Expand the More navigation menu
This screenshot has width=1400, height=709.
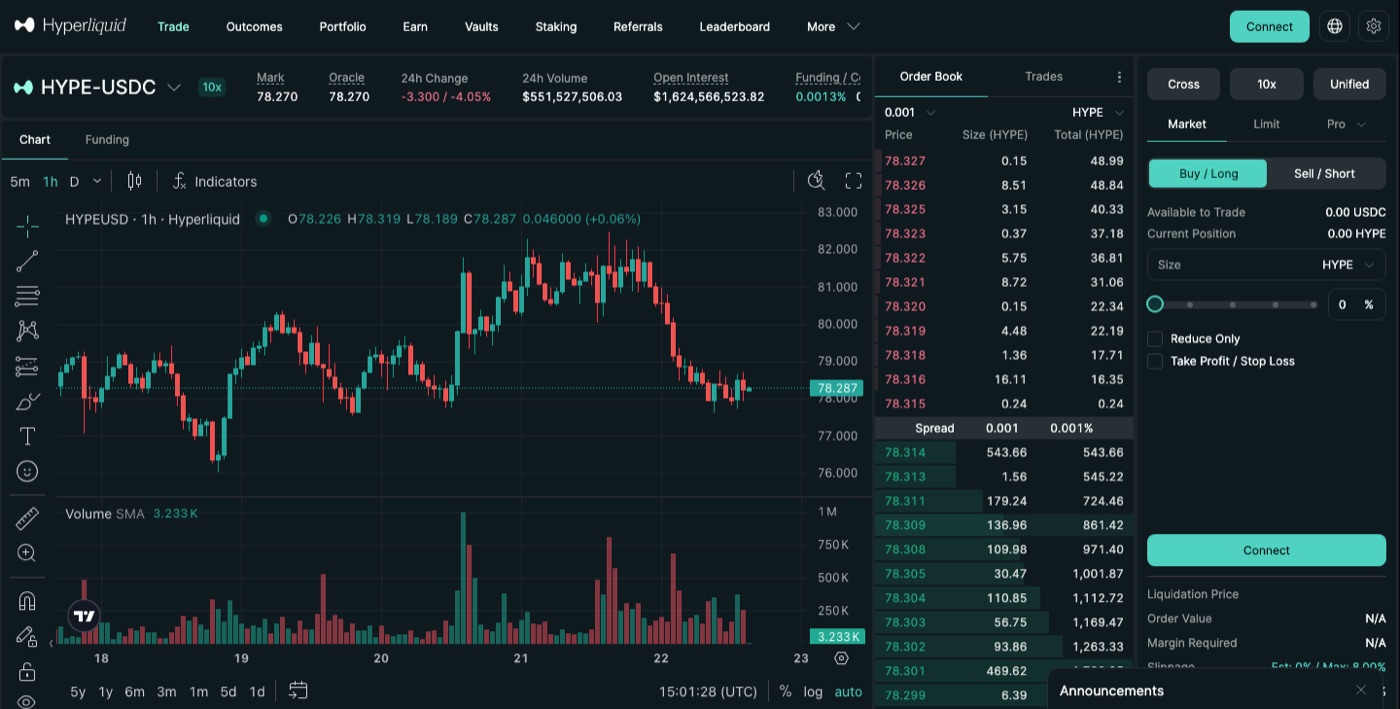[833, 27]
